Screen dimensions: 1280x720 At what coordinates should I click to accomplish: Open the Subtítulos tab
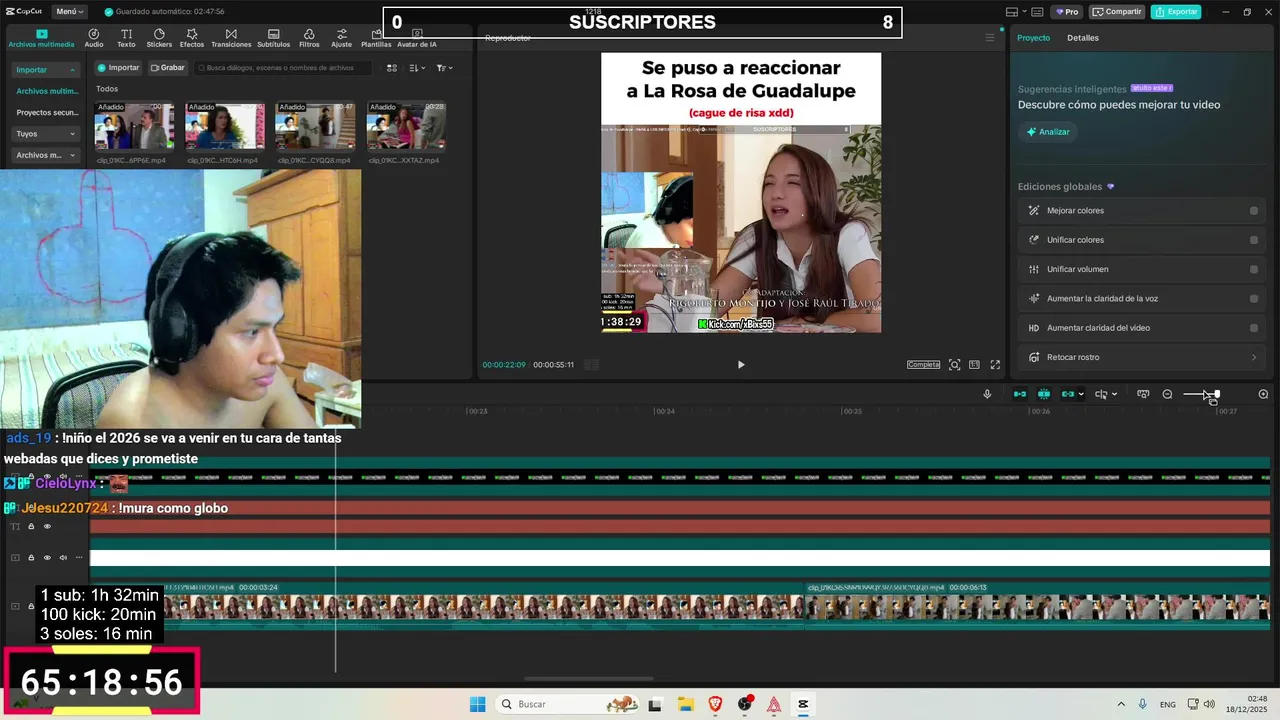tap(273, 38)
